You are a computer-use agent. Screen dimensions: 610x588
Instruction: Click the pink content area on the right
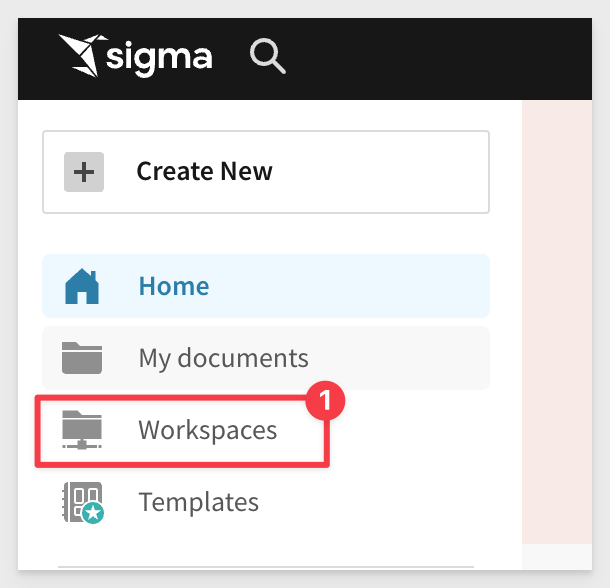click(565, 320)
